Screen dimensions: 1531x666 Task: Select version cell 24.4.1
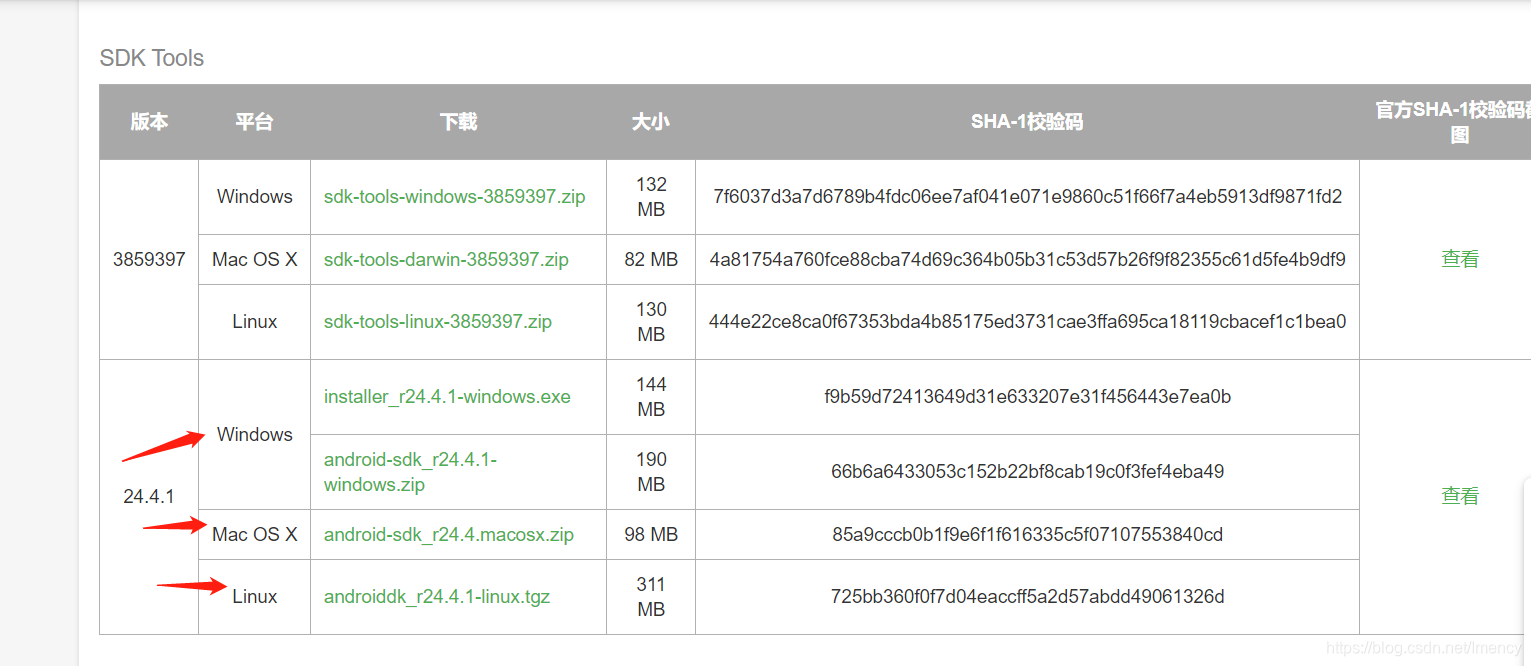pyautogui.click(x=149, y=496)
